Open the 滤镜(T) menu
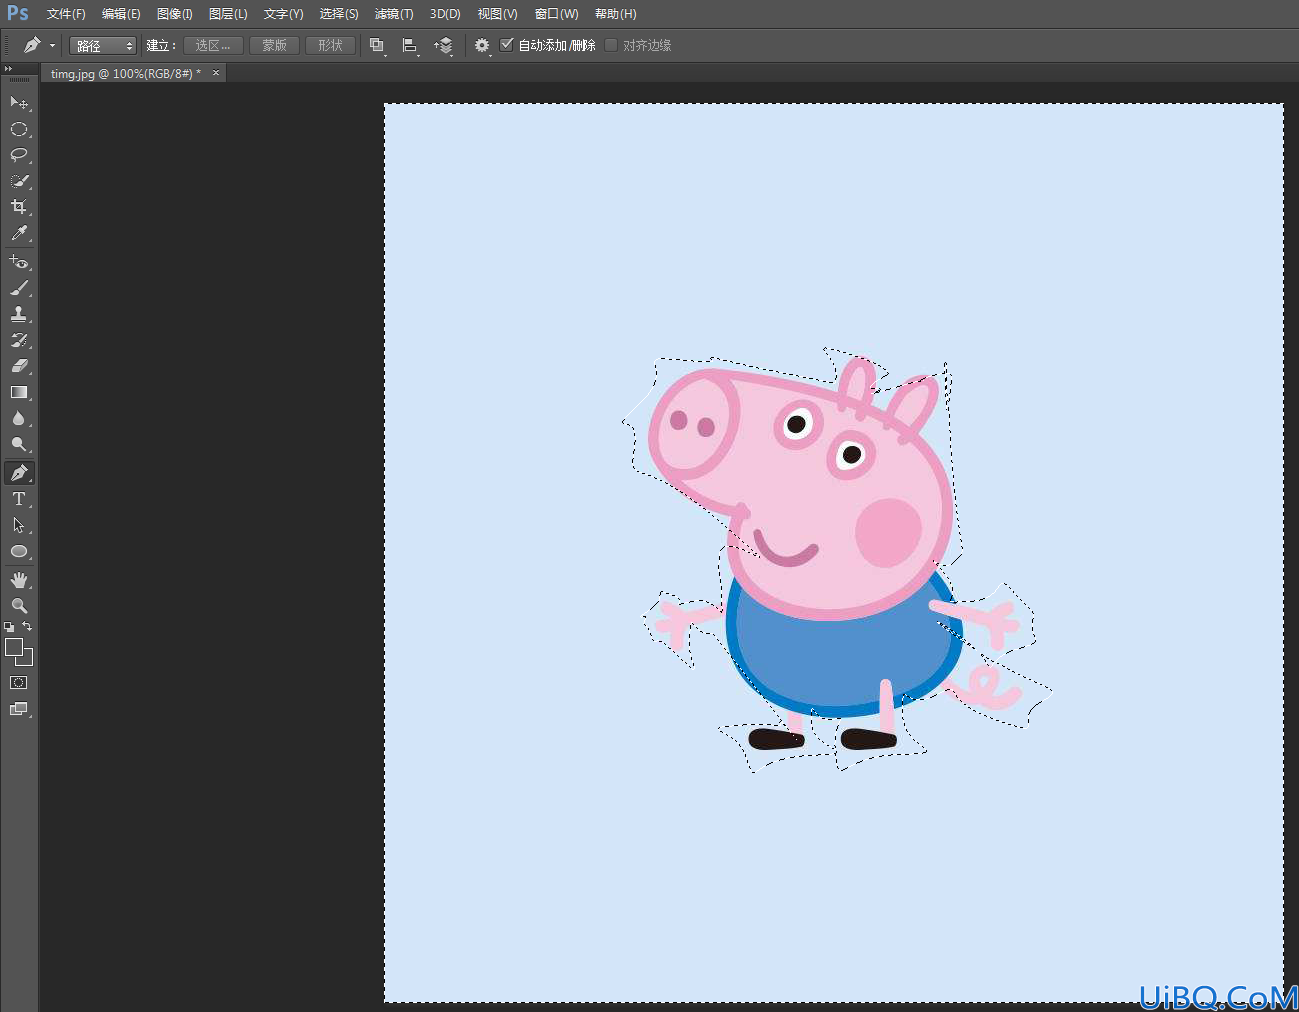Screen dimensions: 1299x1012 tap(394, 14)
